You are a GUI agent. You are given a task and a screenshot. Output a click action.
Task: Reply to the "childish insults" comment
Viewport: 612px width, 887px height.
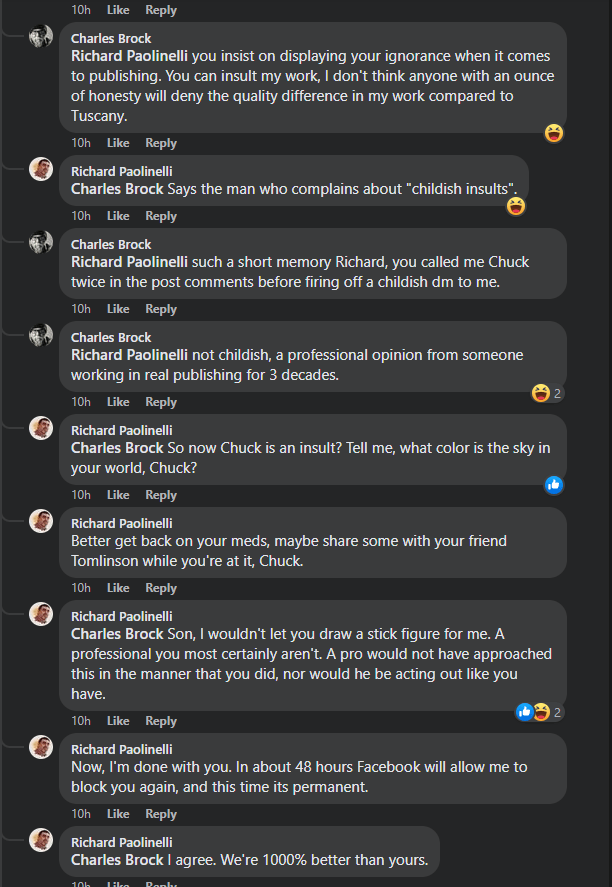pyautogui.click(x=161, y=216)
